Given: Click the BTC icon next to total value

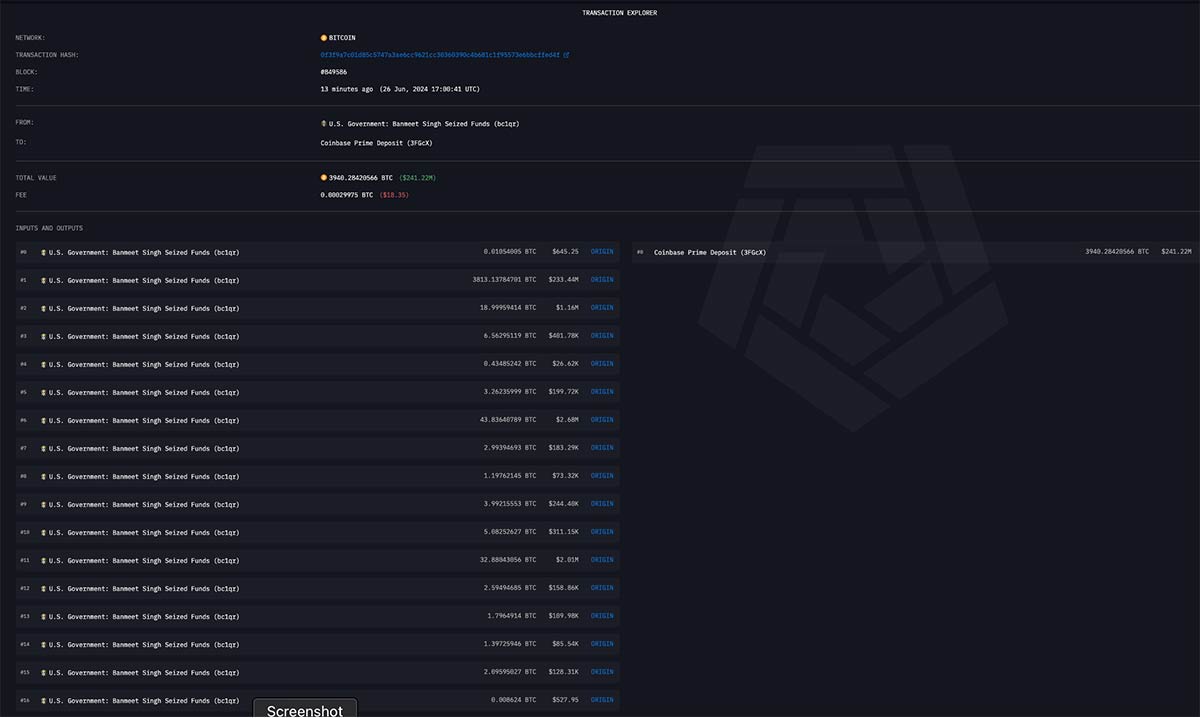Looking at the screenshot, I should tap(324, 178).
